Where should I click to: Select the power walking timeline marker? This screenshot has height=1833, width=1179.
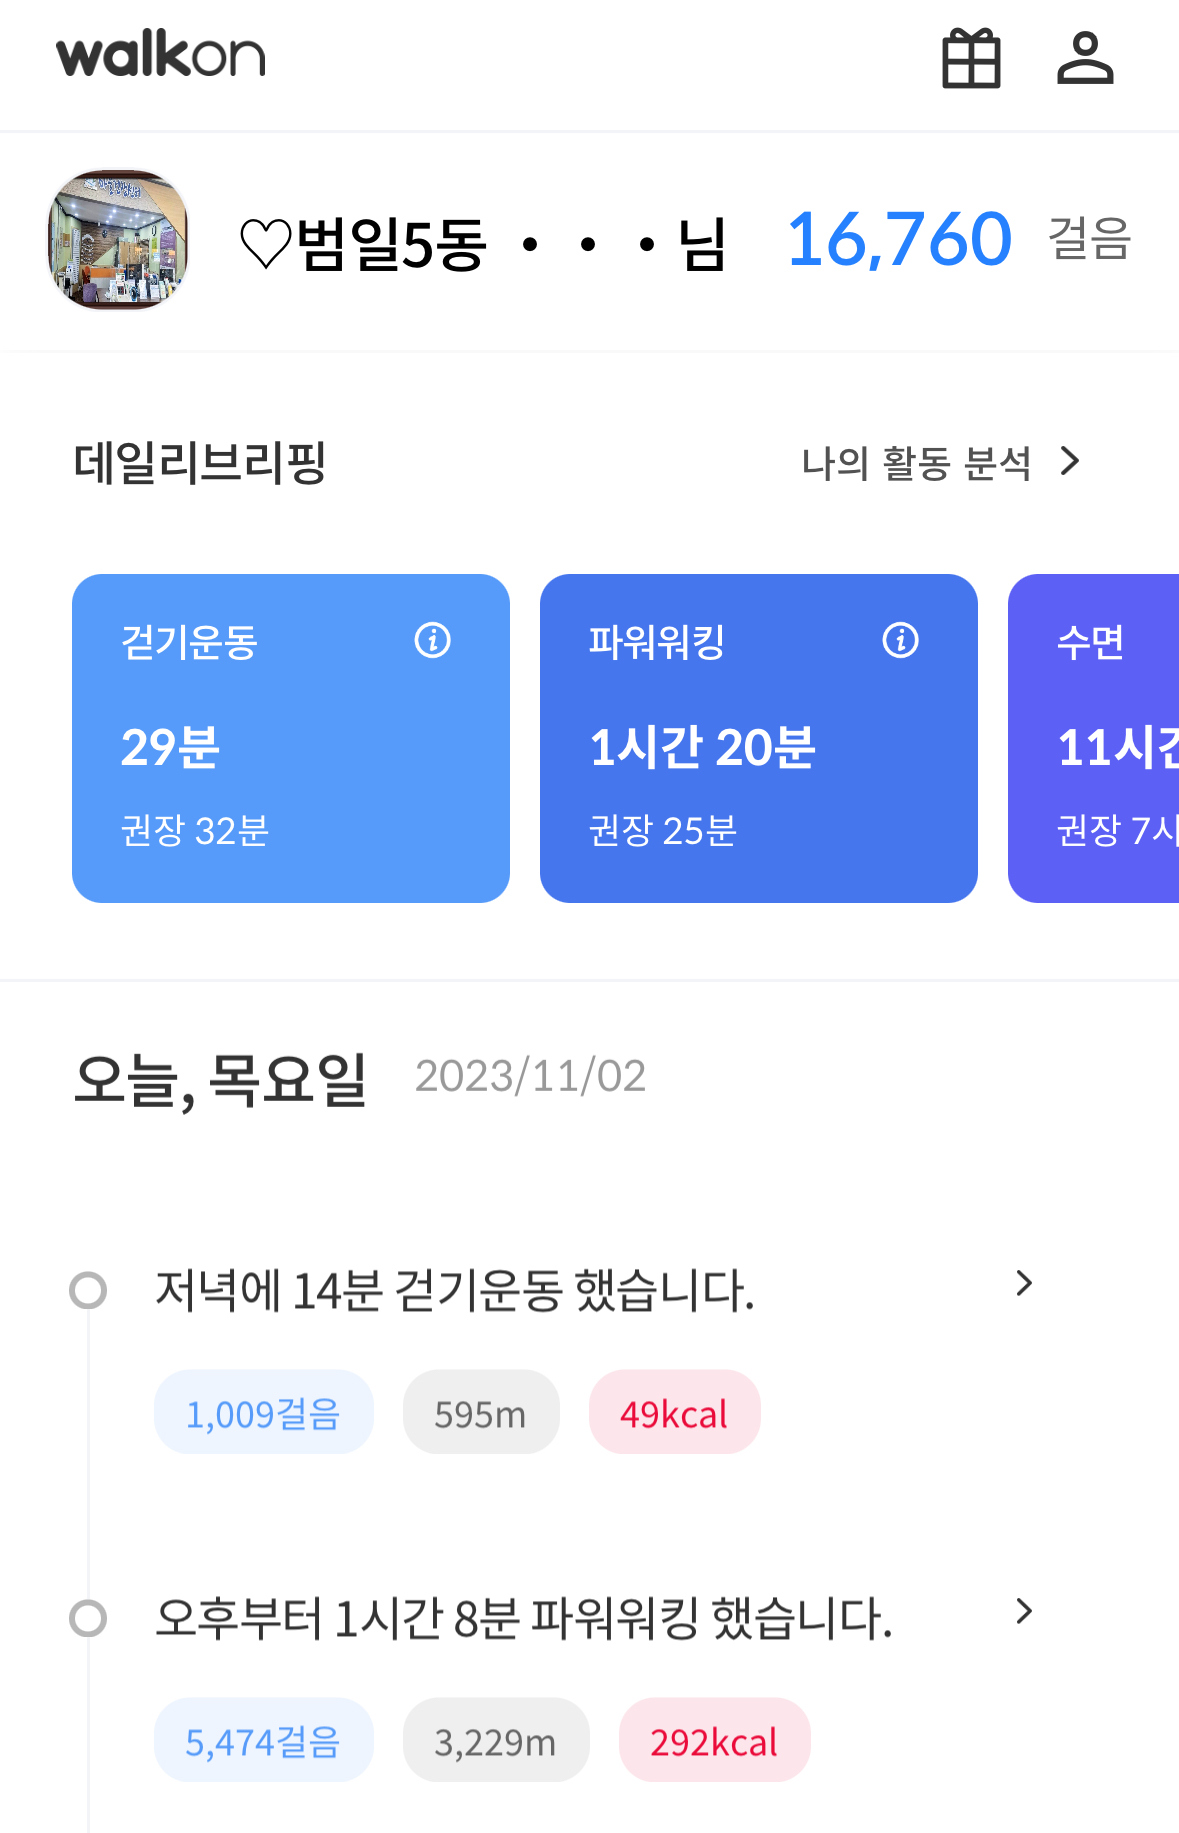click(x=88, y=1618)
